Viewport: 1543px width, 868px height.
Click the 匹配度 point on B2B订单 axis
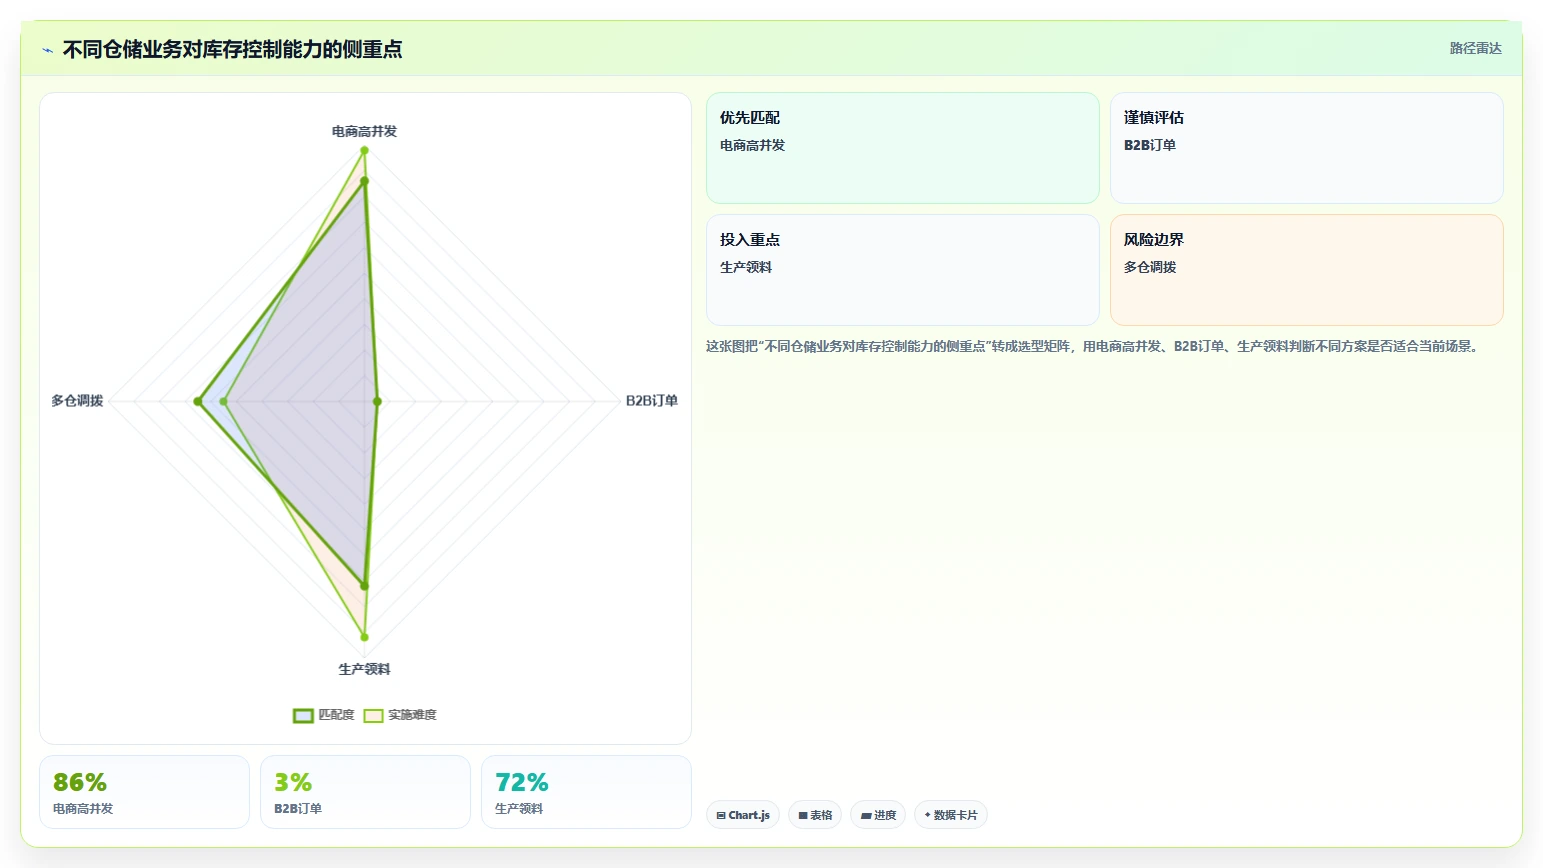[x=377, y=401]
